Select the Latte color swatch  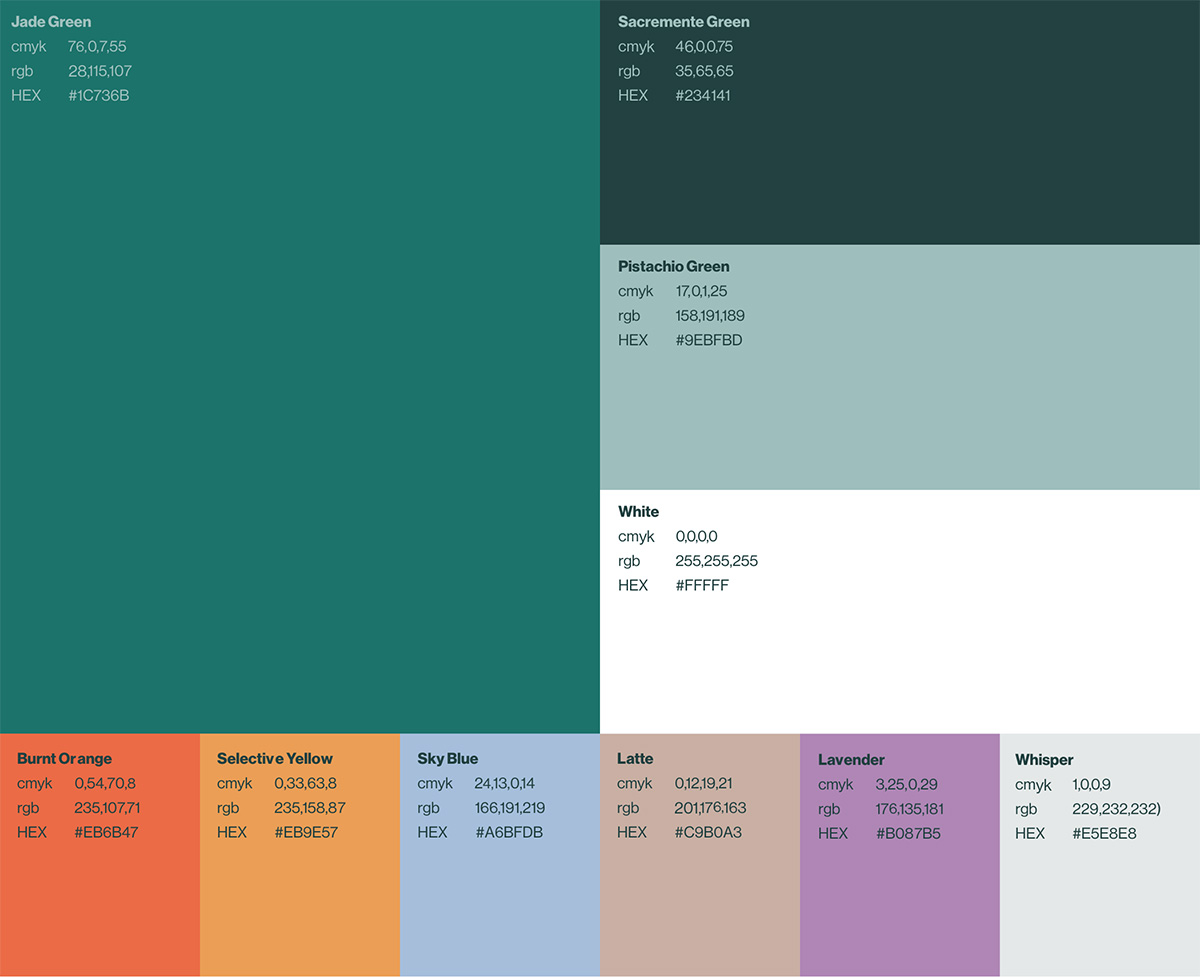click(x=700, y=900)
